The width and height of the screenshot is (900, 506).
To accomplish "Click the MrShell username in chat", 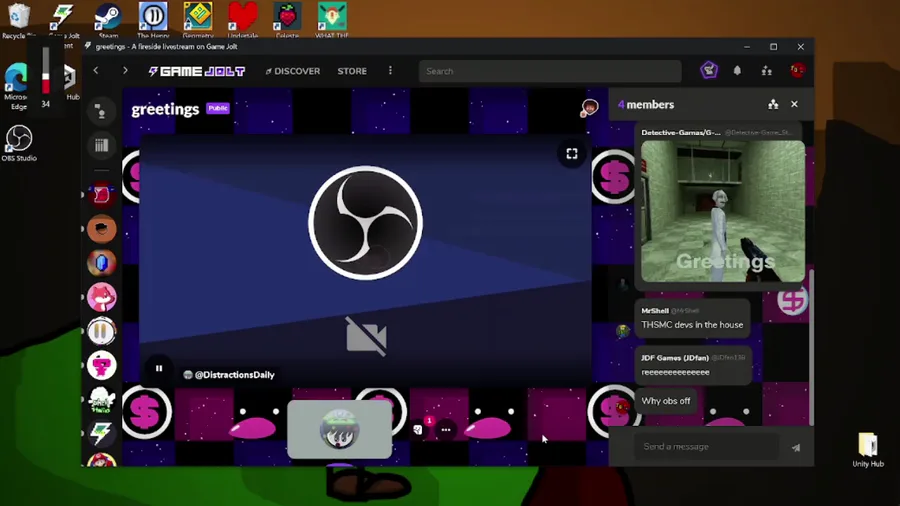I will (655, 310).
